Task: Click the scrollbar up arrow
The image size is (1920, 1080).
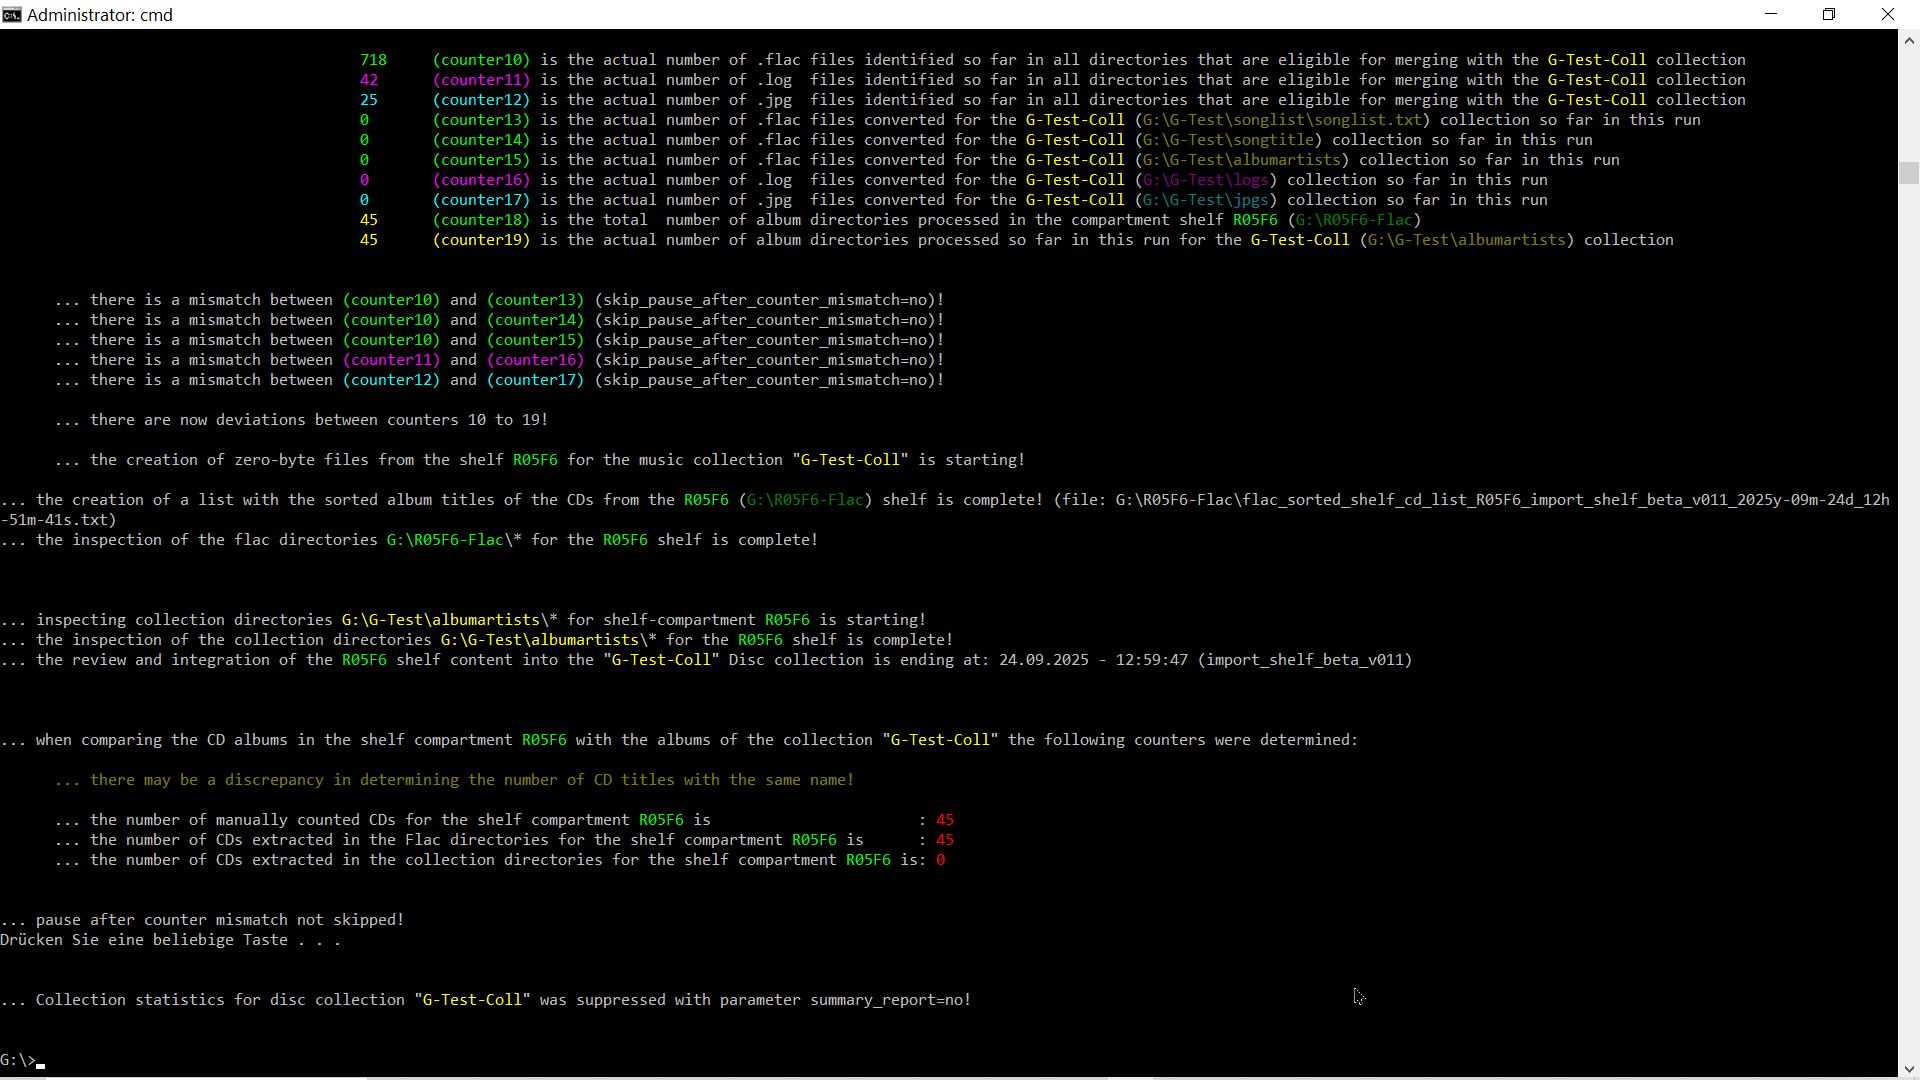Action: point(1908,41)
